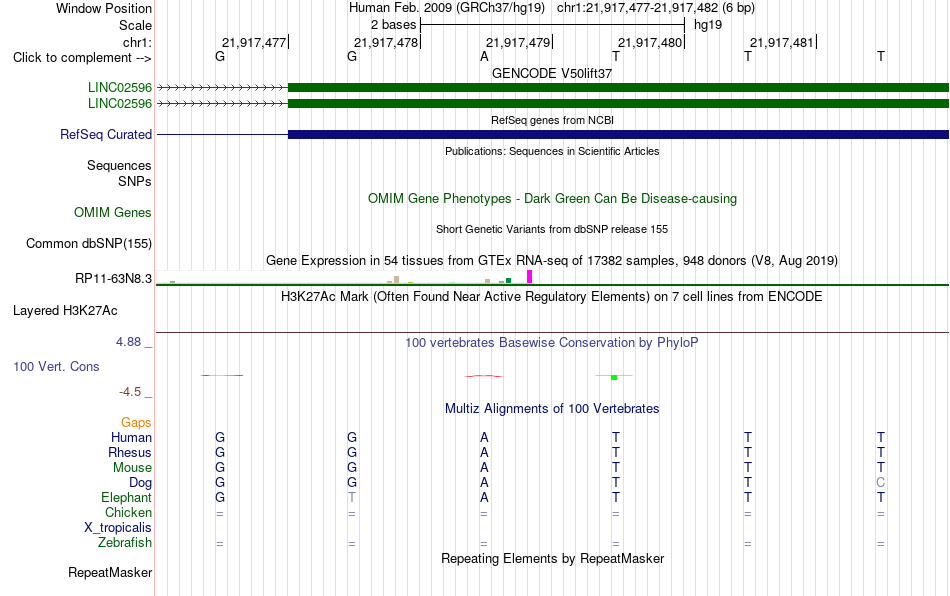Click the 21,917,479 ruler coordinate
The height and width of the screenshot is (596, 950).
518,42
